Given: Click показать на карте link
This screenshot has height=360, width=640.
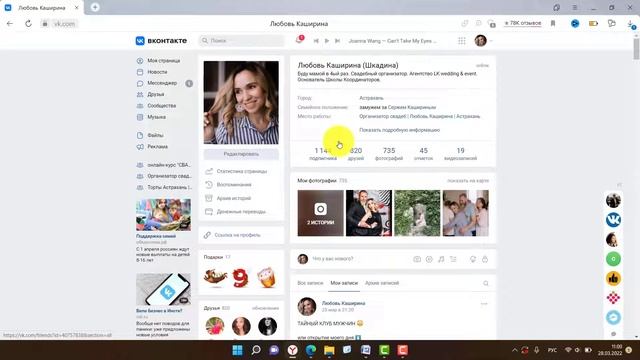Looking at the screenshot, I should (468, 180).
